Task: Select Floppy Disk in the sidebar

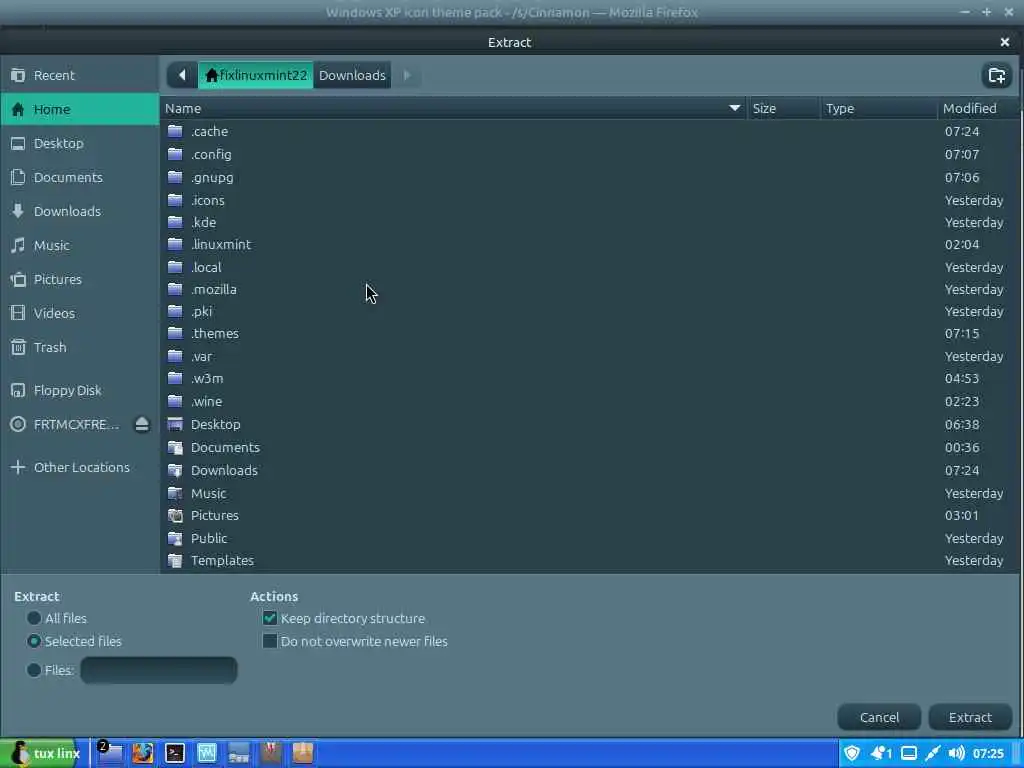Action: 80,390
